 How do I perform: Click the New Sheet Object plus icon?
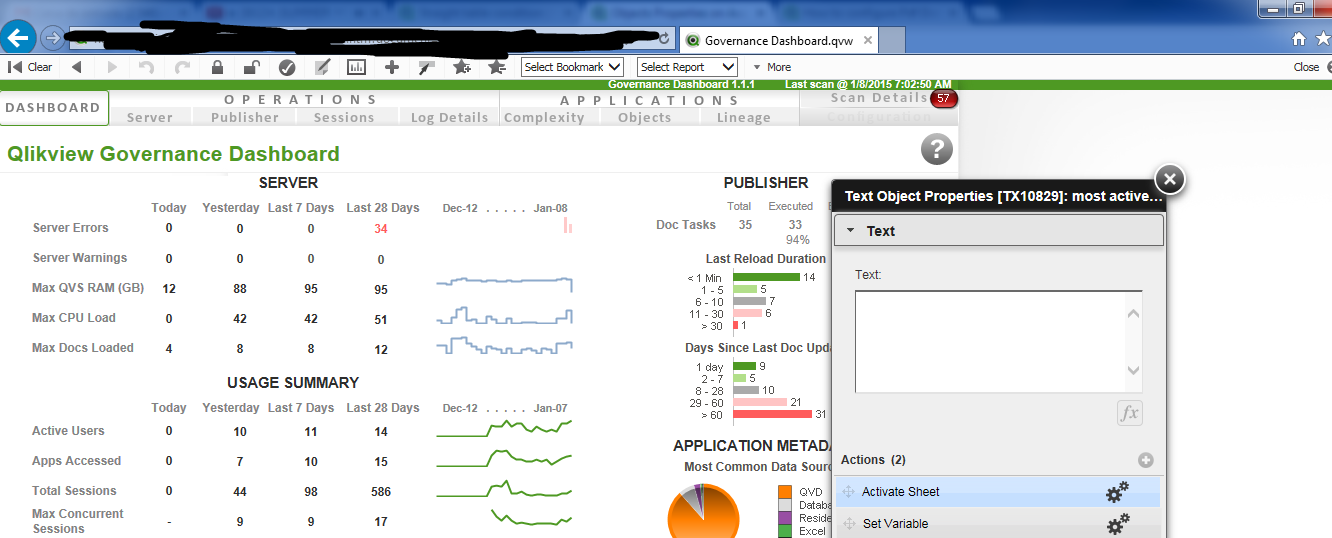tap(392, 67)
